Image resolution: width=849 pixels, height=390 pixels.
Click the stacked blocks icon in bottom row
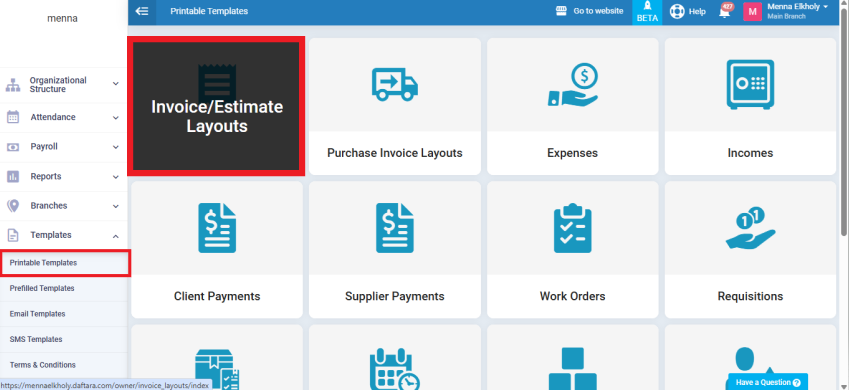click(x=572, y=369)
